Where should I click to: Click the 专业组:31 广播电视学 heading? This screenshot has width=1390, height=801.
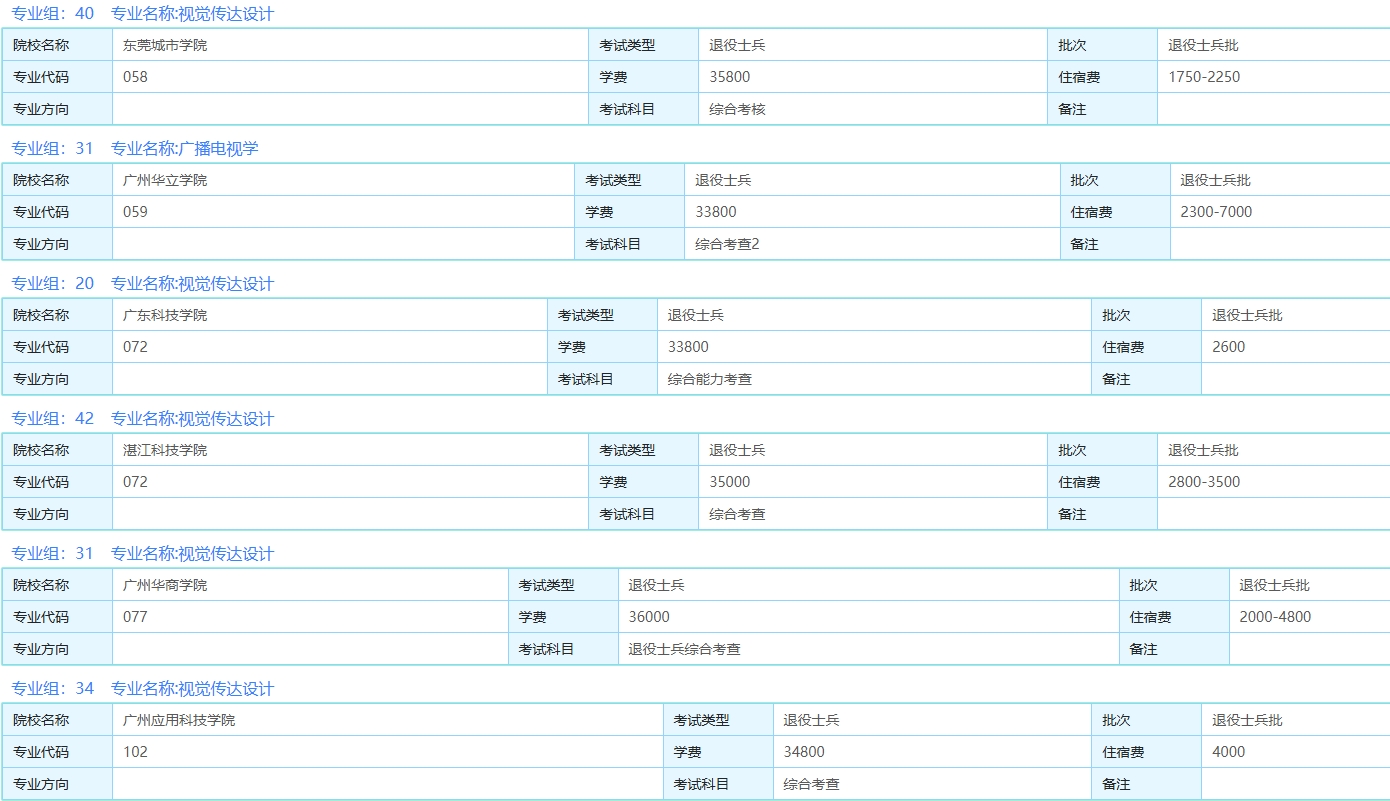click(135, 148)
